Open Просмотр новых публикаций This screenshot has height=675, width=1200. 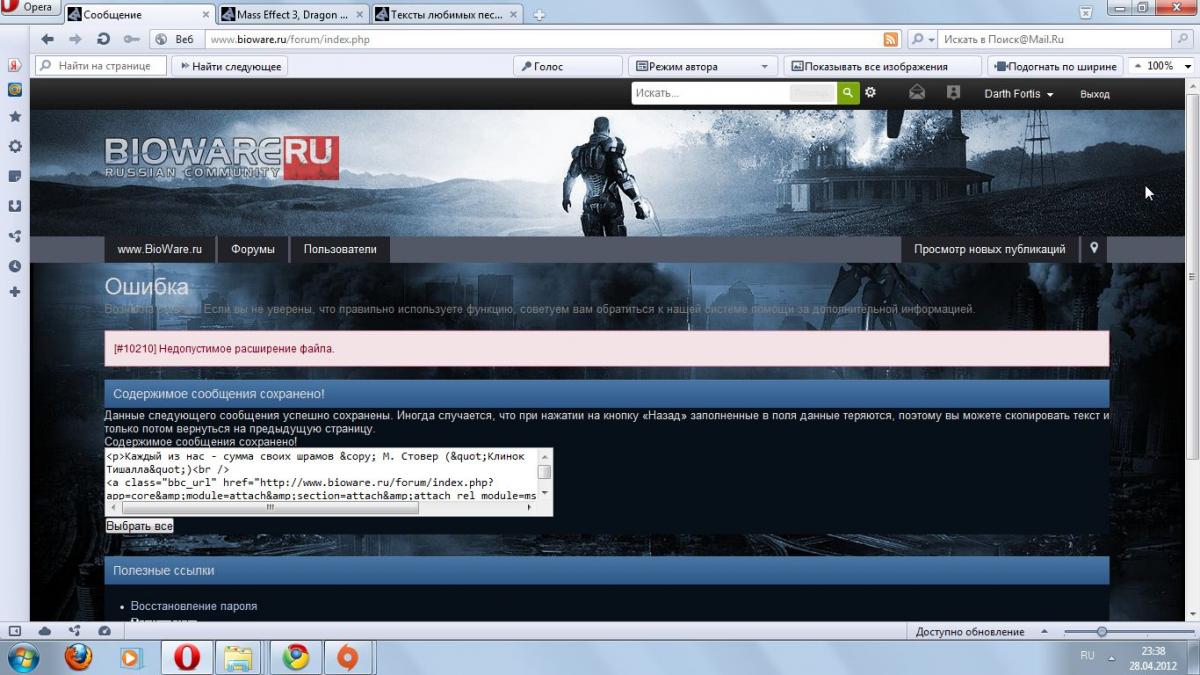tap(990, 249)
